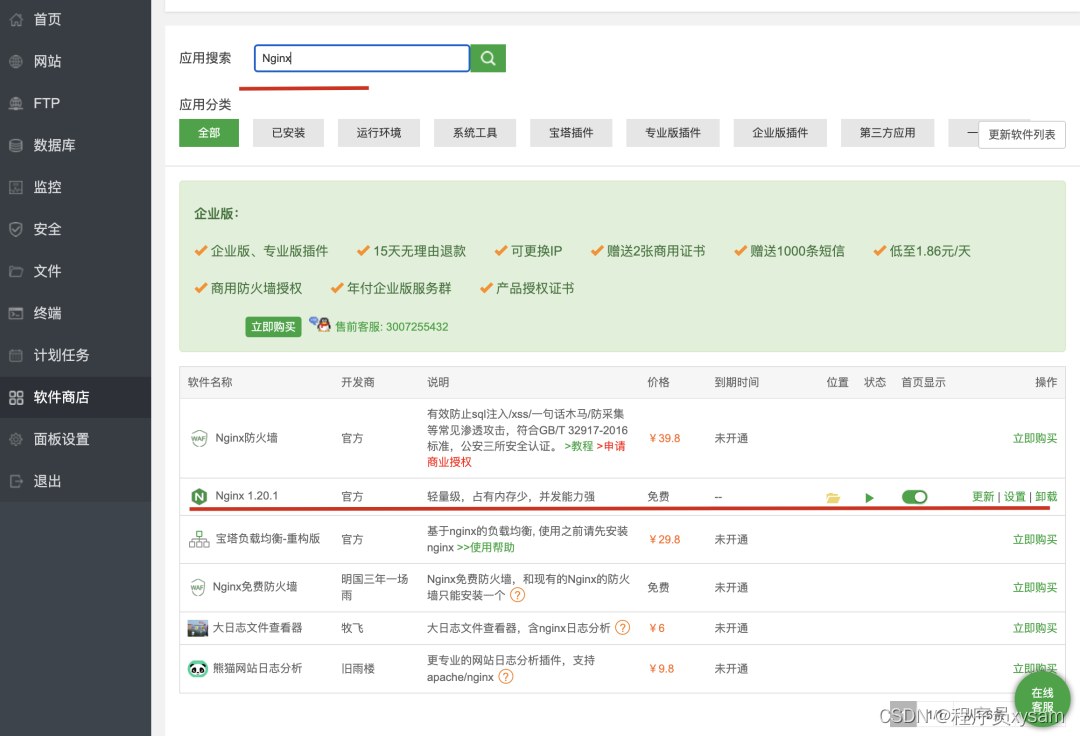The image size is (1080, 736).
Task: Select the 运行环境 category tab
Action: [x=378, y=133]
